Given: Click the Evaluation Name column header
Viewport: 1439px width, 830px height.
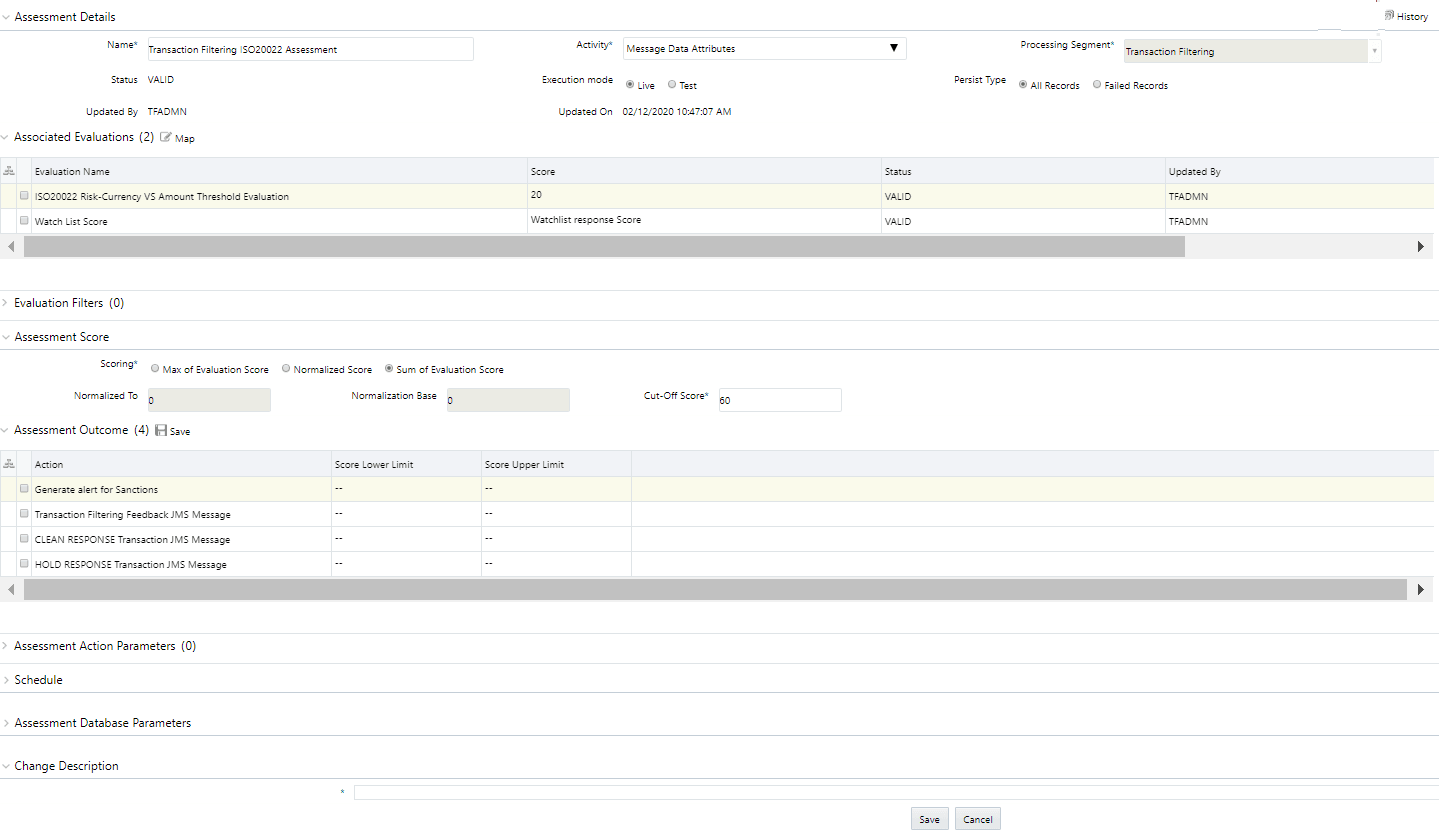Looking at the screenshot, I should coord(279,171).
